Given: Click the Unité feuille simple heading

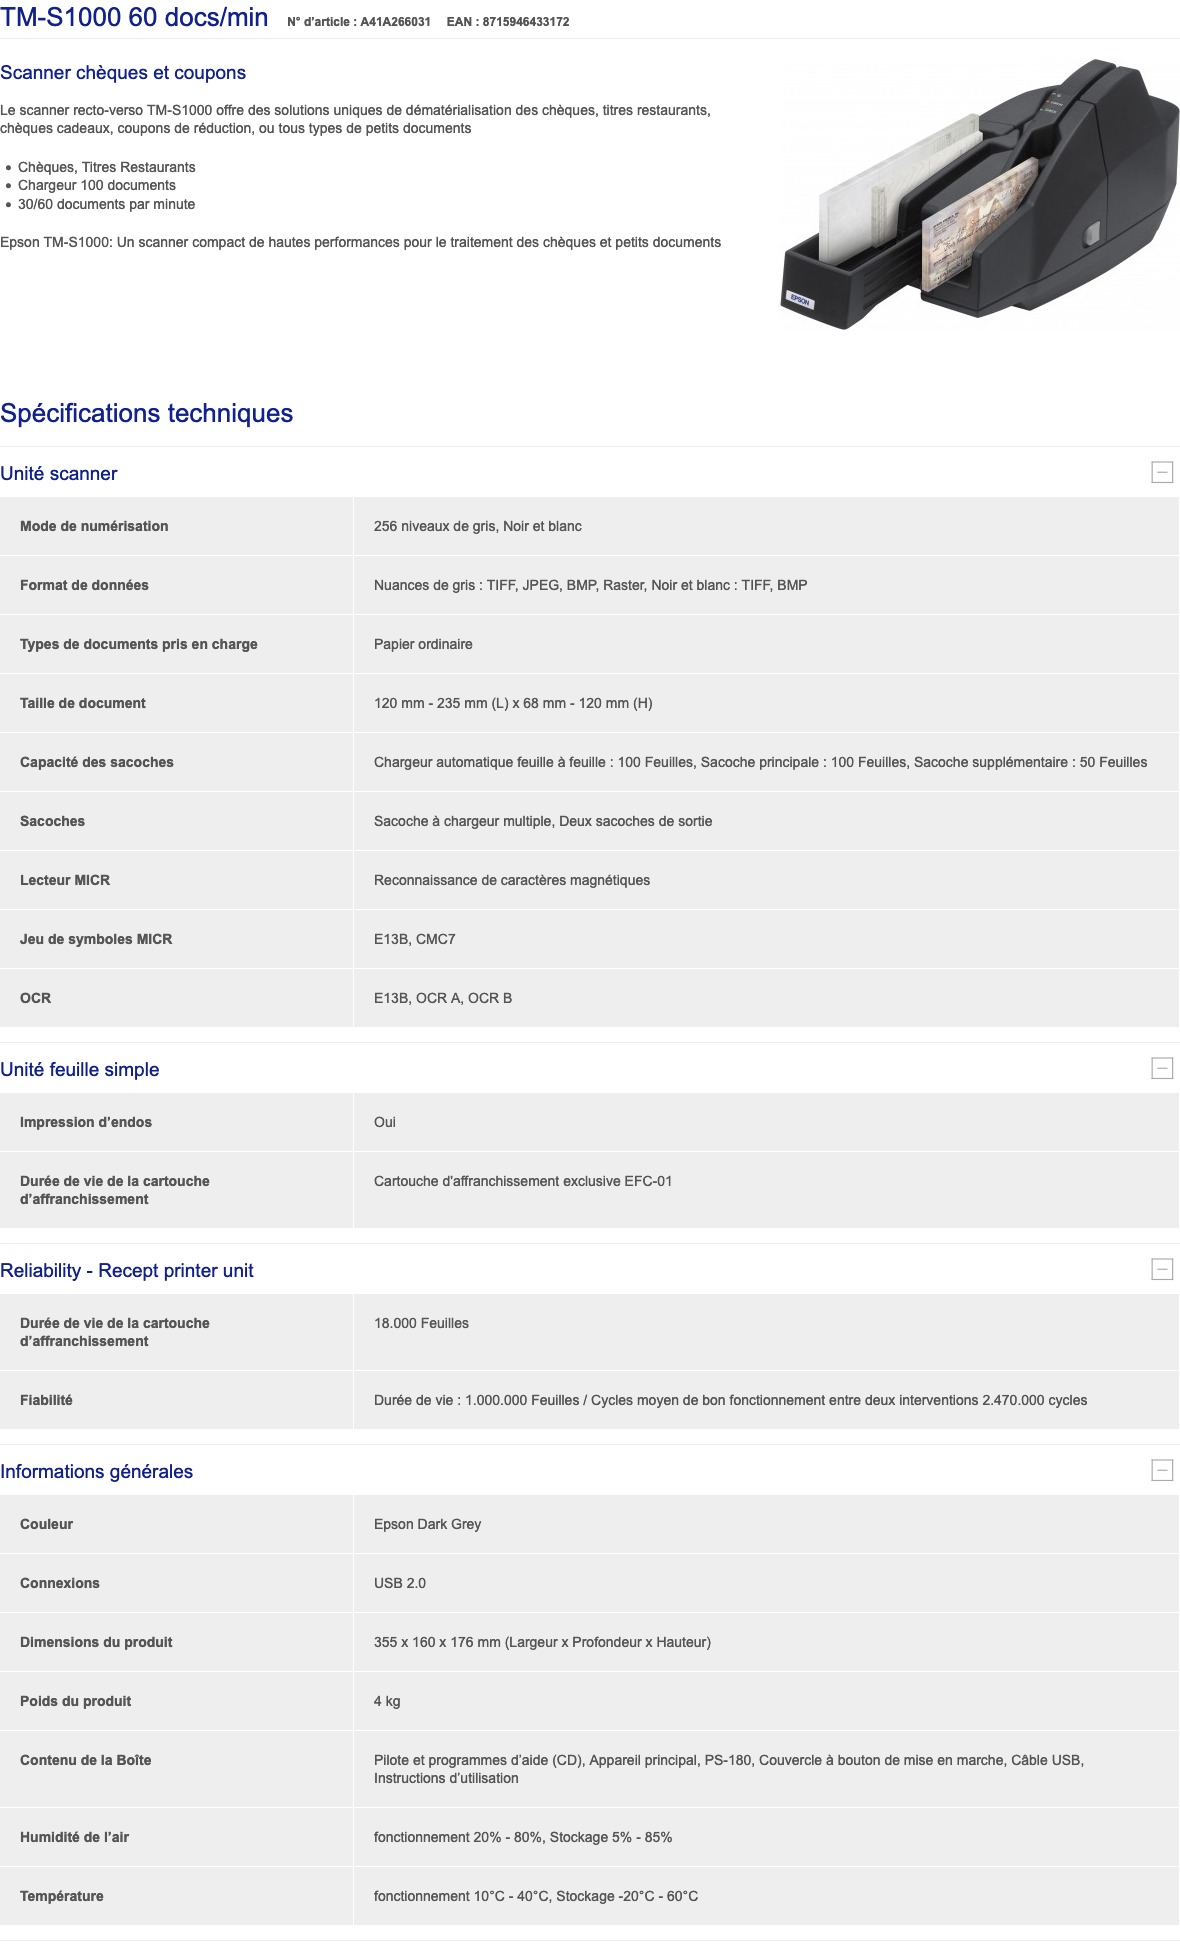Looking at the screenshot, I should click(80, 1069).
